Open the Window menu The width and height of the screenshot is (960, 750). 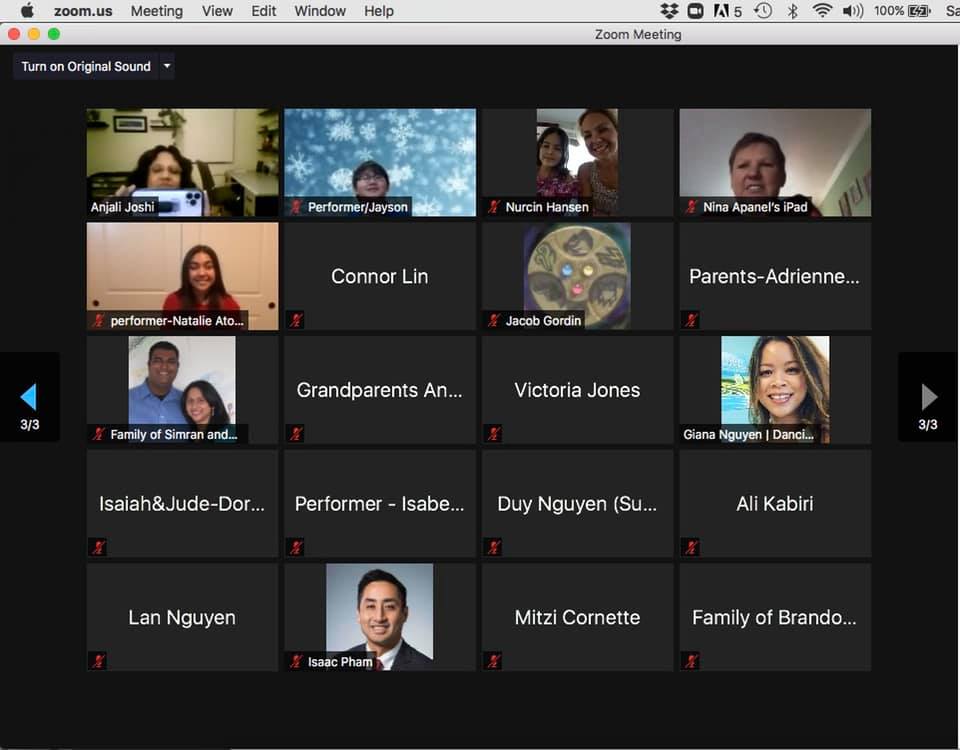point(320,11)
